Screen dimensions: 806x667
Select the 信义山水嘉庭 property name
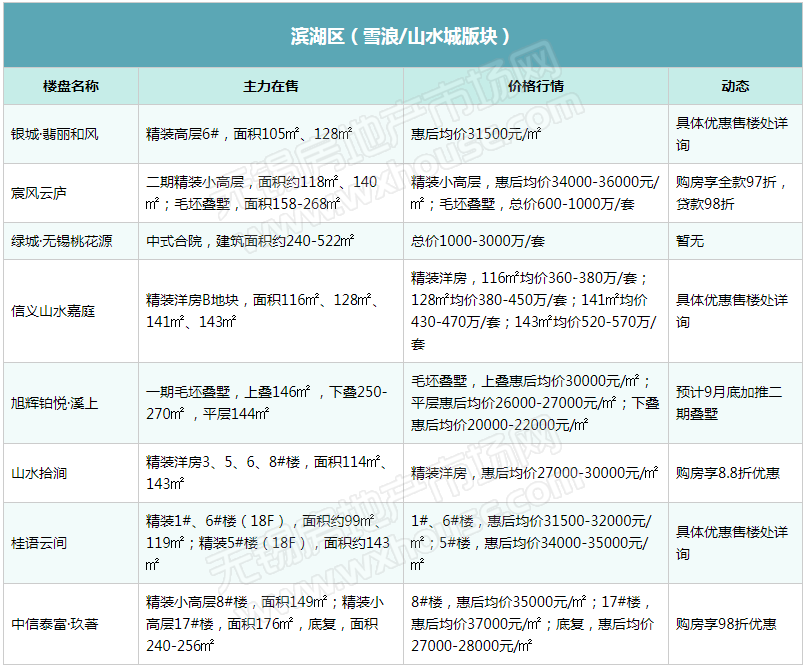[55, 311]
